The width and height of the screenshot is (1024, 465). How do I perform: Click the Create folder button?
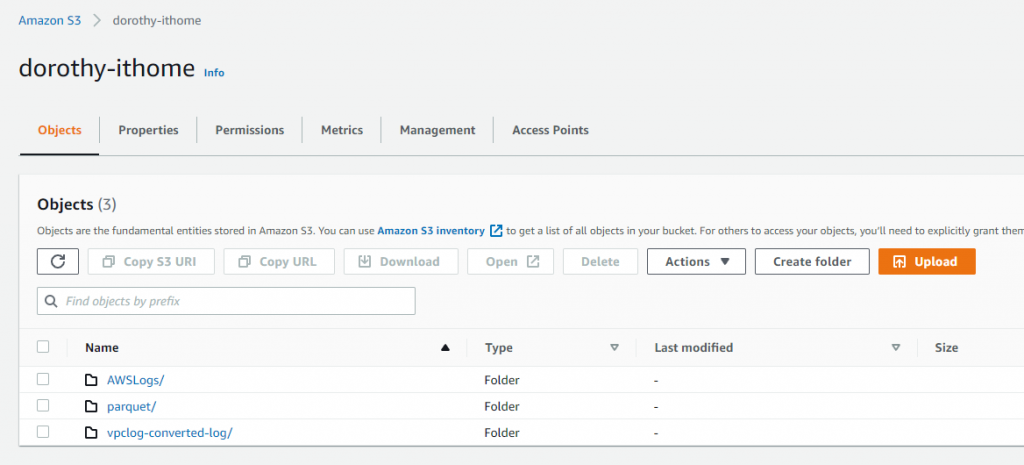[x=812, y=261]
